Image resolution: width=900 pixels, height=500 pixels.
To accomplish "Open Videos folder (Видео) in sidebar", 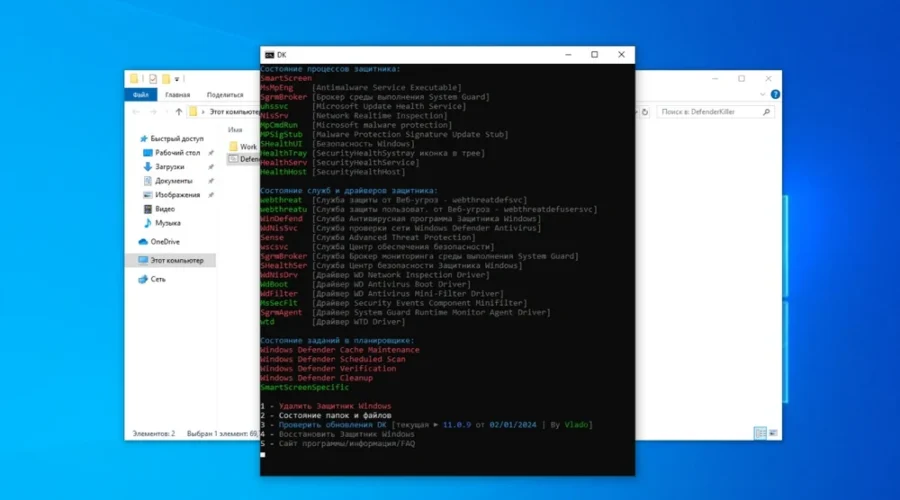I will tap(165, 209).
